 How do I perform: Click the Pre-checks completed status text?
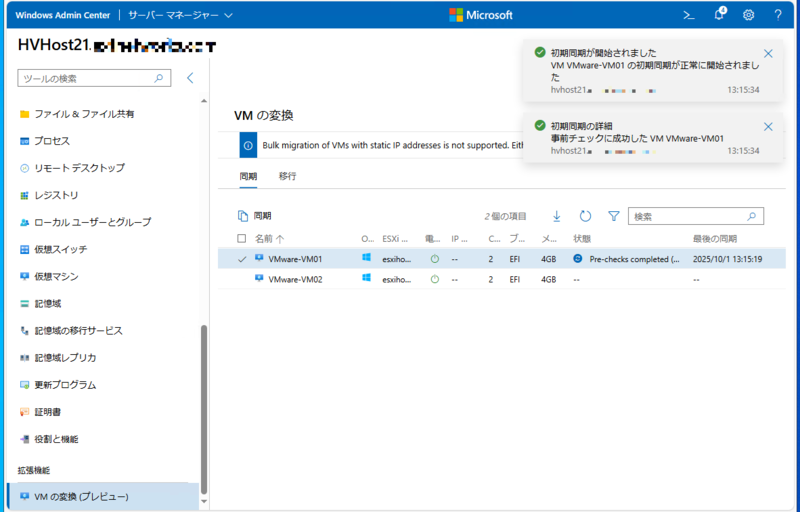coord(634,259)
